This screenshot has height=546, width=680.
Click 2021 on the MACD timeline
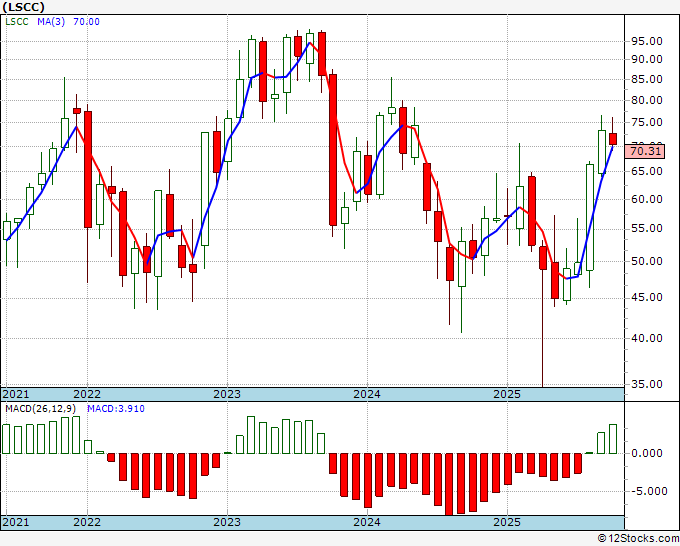click(16, 522)
